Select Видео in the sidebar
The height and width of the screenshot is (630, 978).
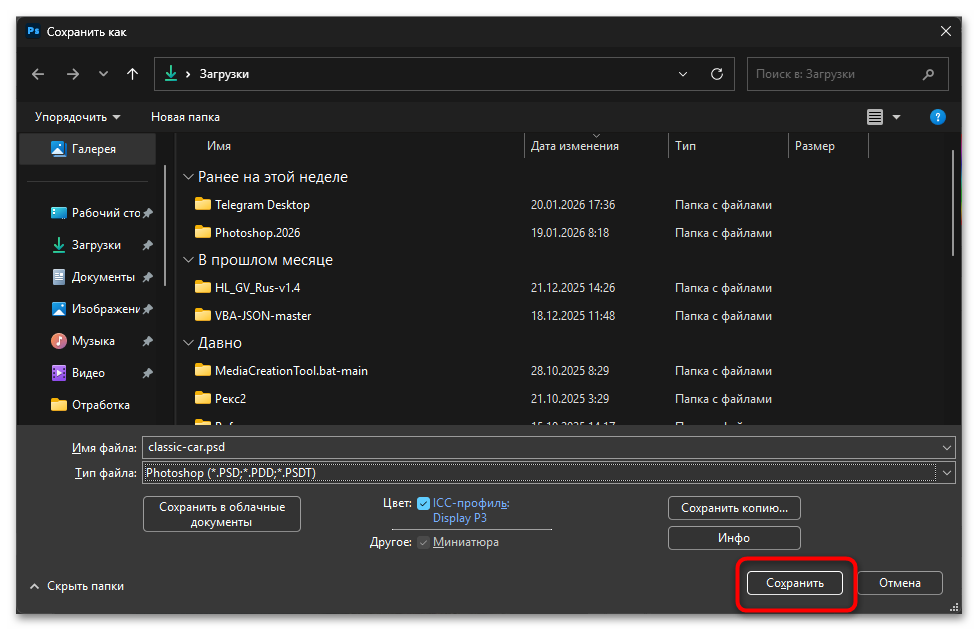88,373
